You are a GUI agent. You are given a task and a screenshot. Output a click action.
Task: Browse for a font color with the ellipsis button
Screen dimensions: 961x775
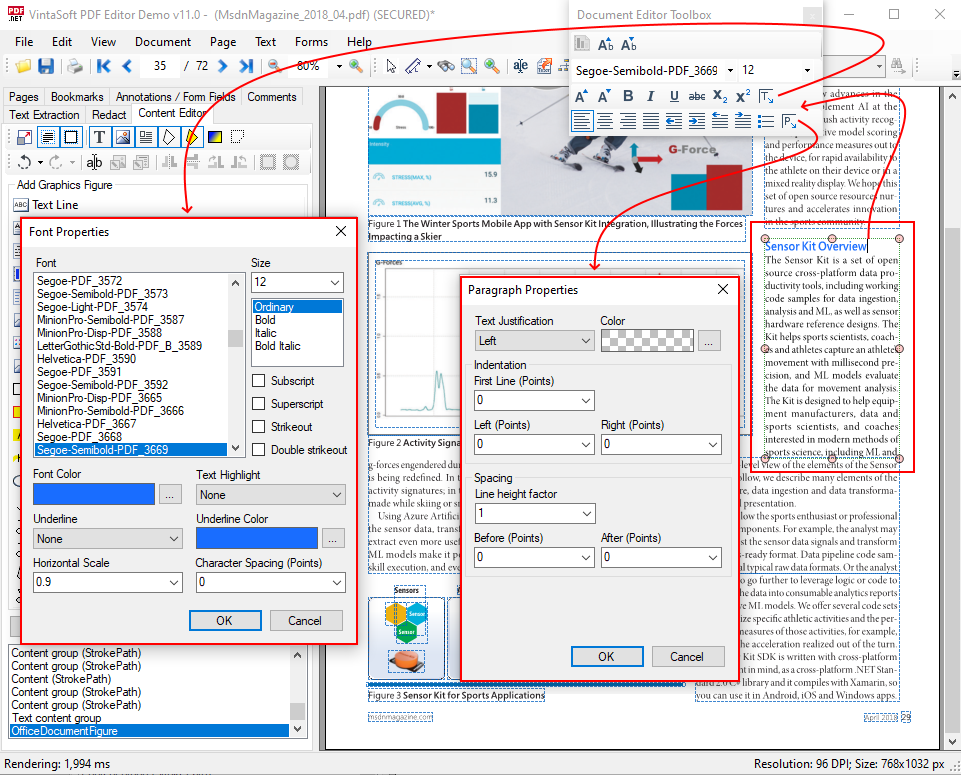click(170, 494)
